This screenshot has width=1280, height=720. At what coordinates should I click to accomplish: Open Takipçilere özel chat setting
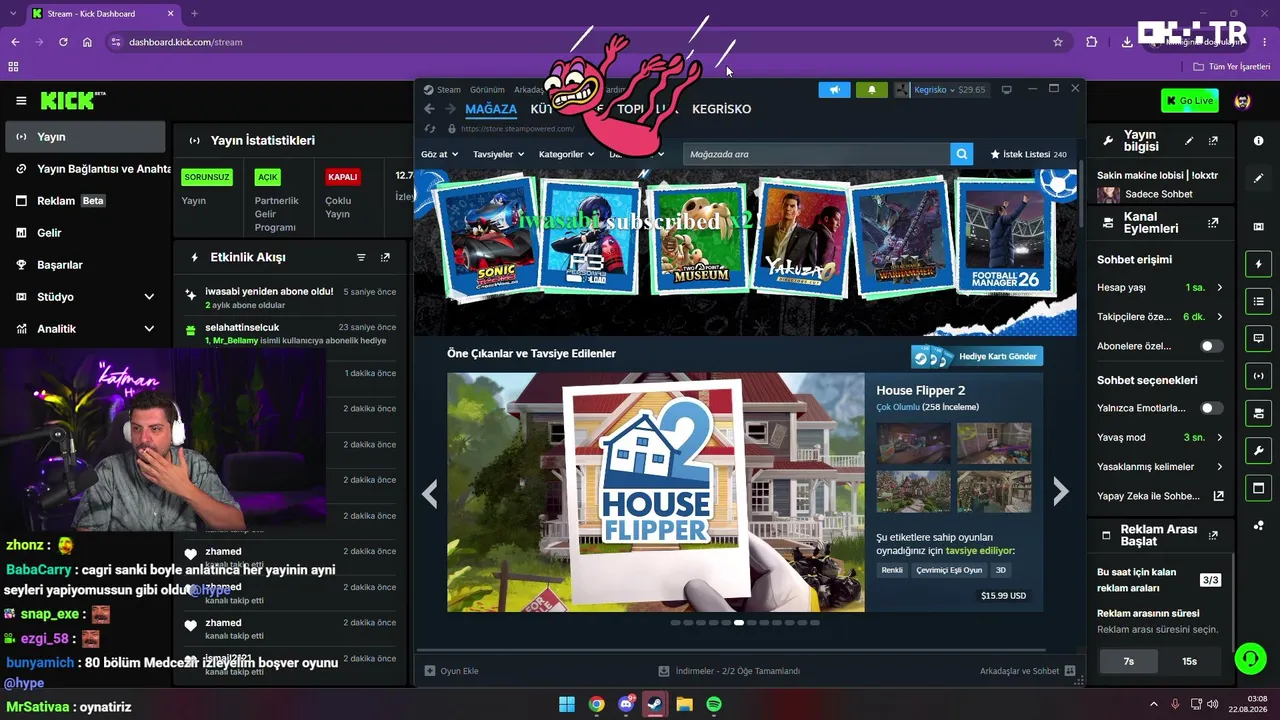(1160, 316)
